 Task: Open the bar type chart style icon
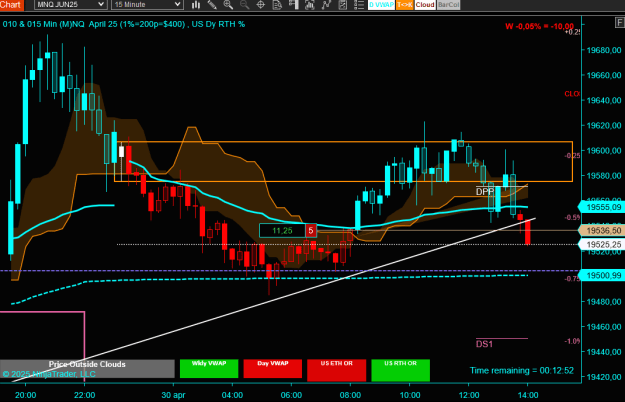[196, 4]
